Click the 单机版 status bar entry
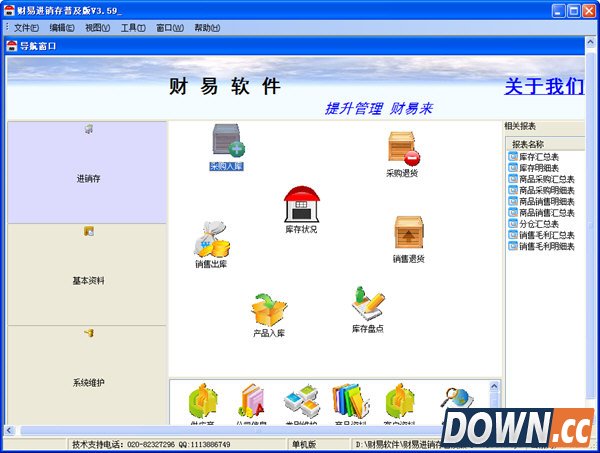Viewport: 600px width, 453px height. pos(304,445)
